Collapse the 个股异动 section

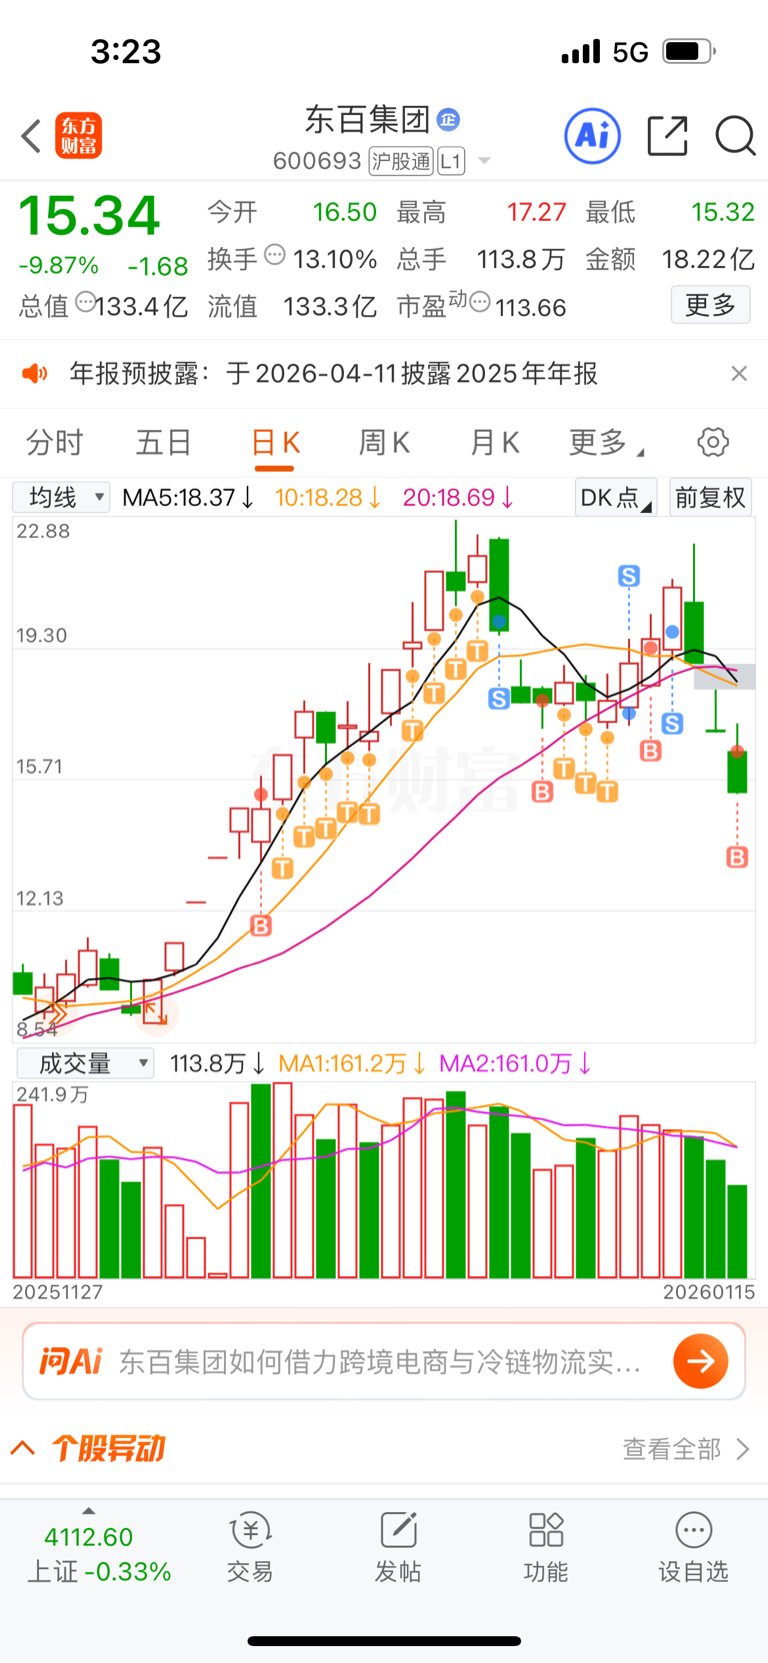(23, 1448)
